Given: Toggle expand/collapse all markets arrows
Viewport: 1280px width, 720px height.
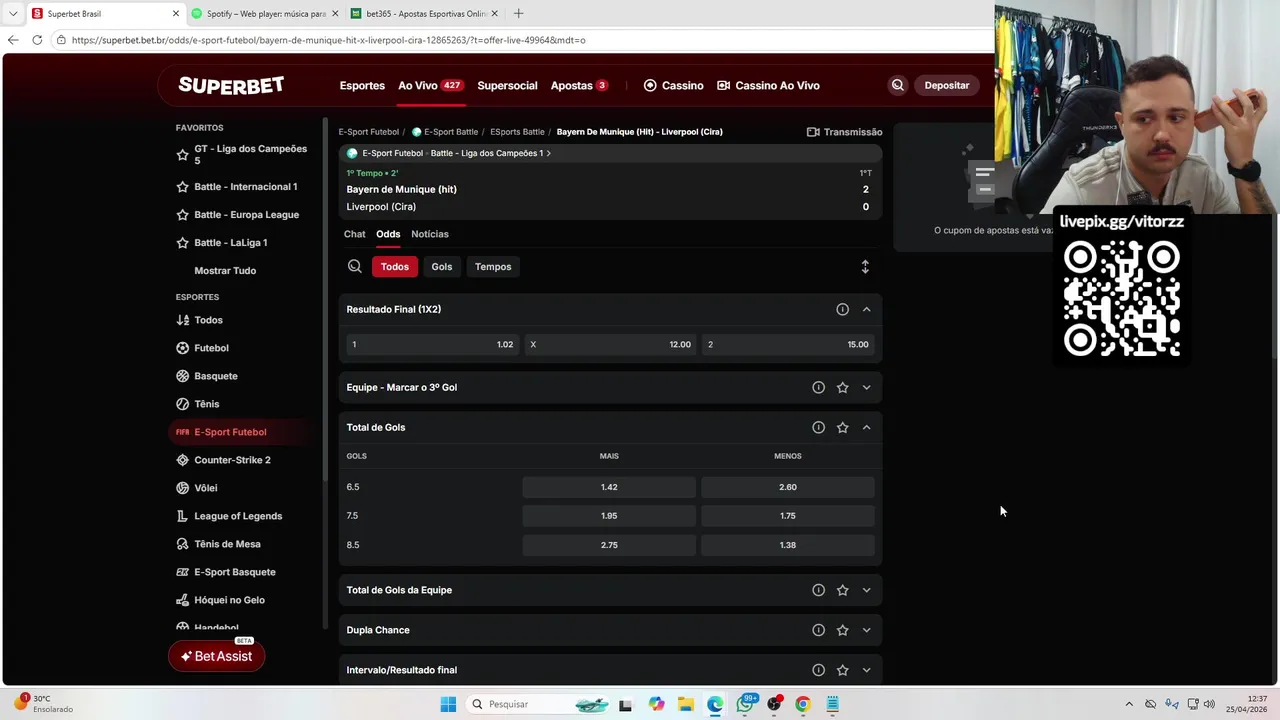Looking at the screenshot, I should pyautogui.click(x=865, y=267).
